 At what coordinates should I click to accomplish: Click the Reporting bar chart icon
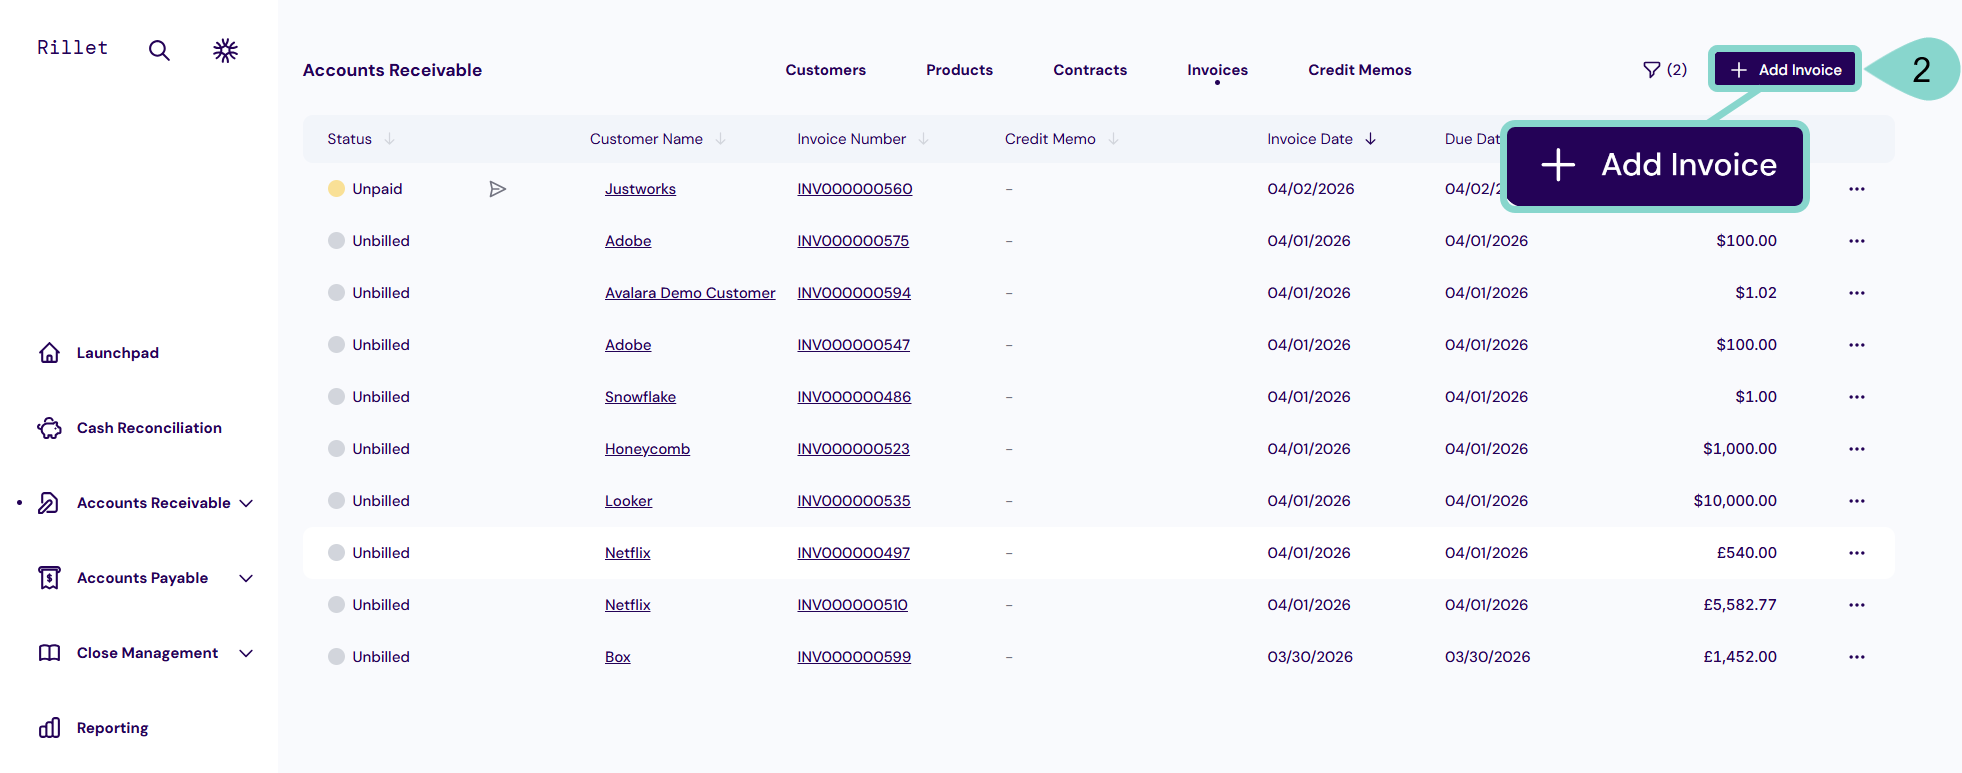49,728
